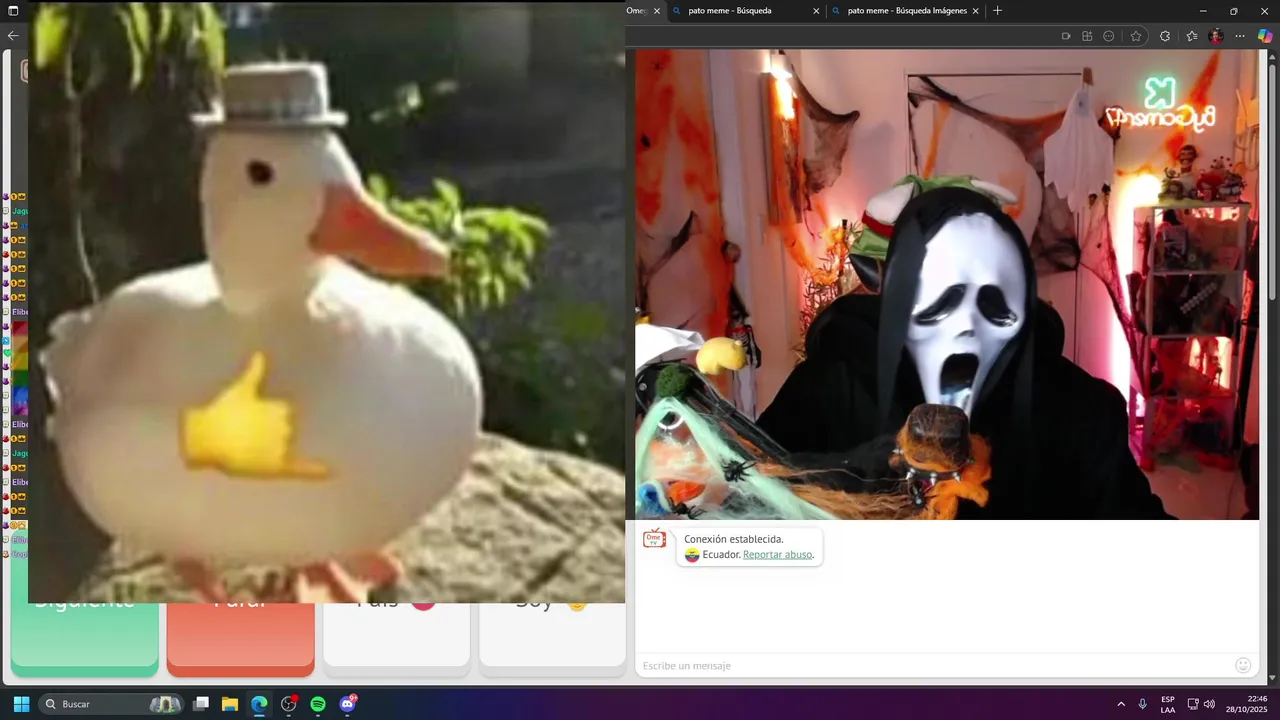The image size is (1280, 720).
Task: Click the camera permission icon in address bar
Action: (1066, 36)
